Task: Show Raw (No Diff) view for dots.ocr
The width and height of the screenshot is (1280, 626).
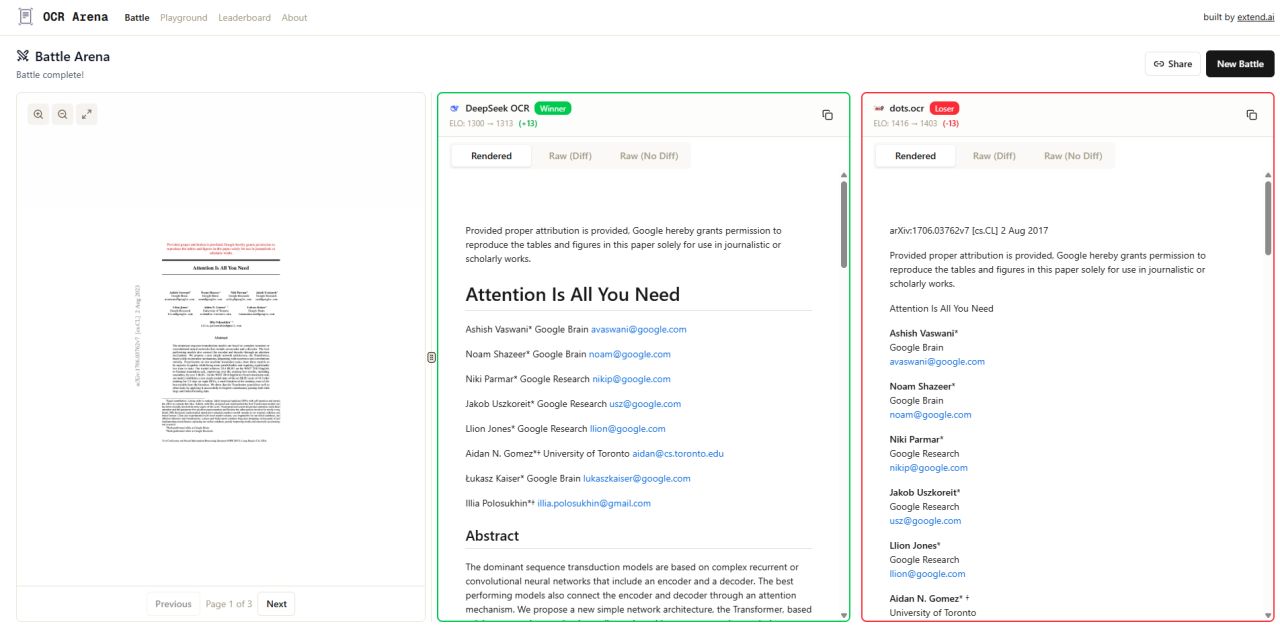Action: [1073, 156]
